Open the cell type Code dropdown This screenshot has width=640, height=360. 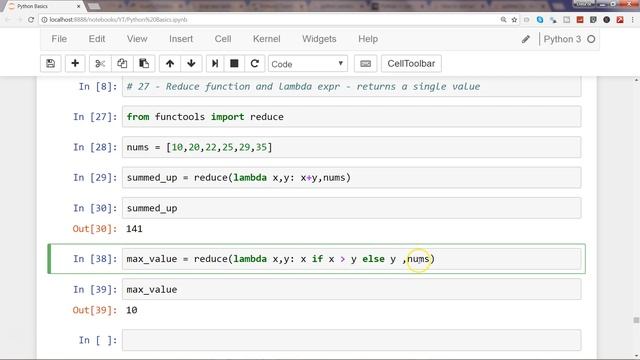[x=308, y=64]
